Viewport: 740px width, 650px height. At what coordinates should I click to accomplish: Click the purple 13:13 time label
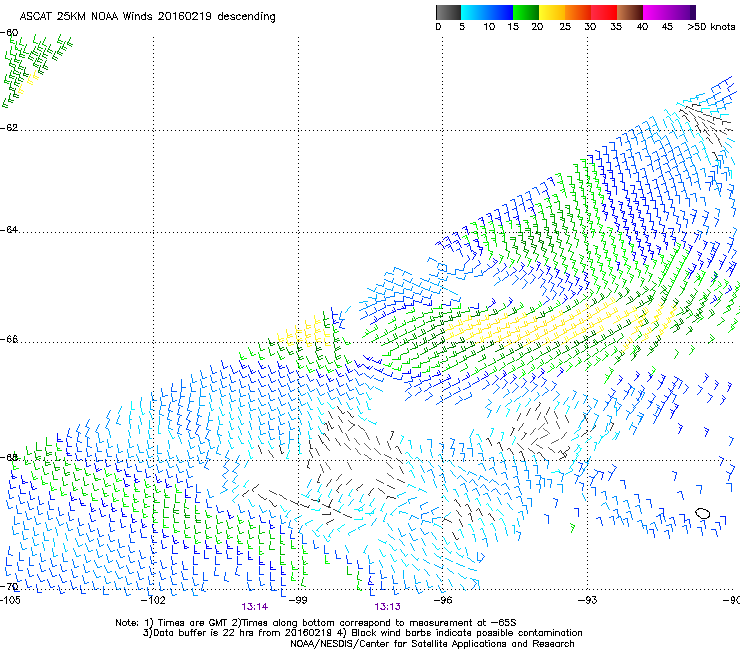coord(387,607)
